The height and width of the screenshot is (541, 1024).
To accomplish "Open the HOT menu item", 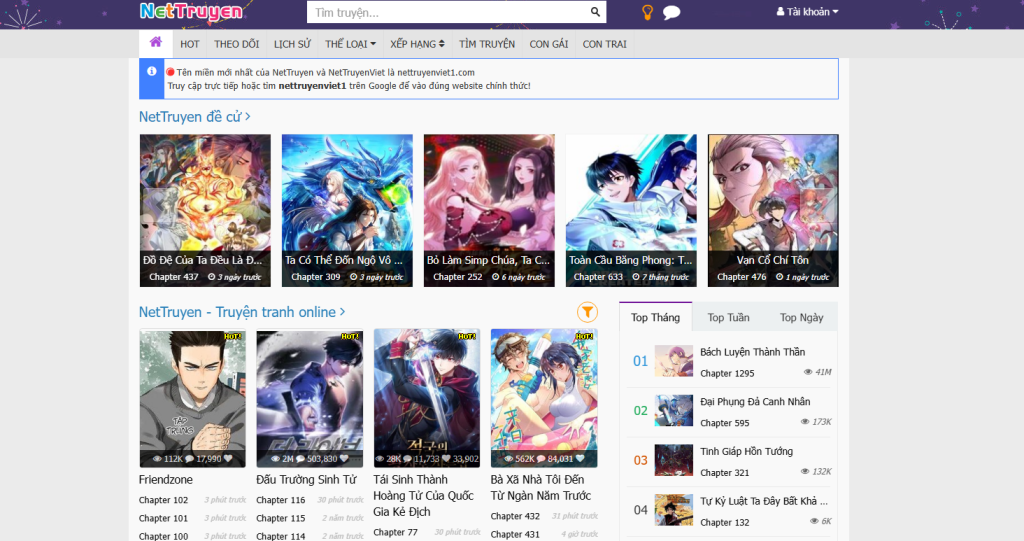I will 190,44.
